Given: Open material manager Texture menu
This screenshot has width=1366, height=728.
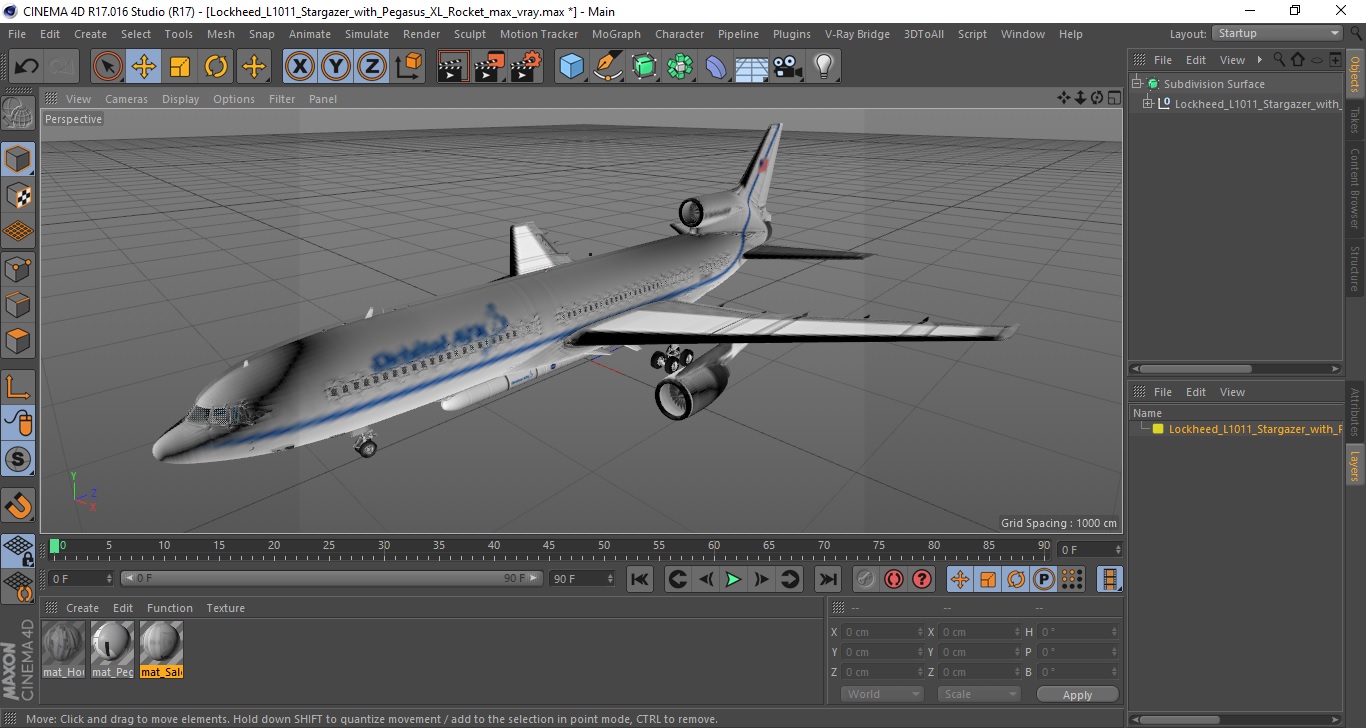Looking at the screenshot, I should point(225,608).
